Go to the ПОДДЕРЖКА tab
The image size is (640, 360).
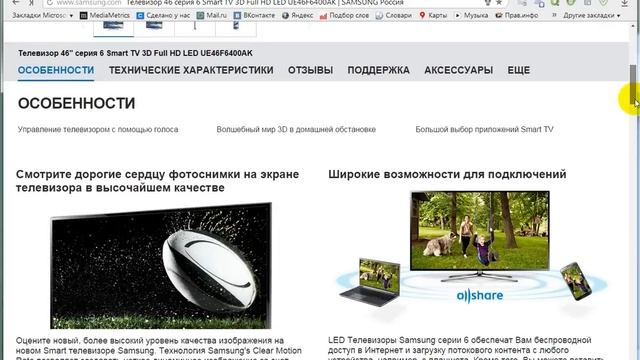[x=378, y=70]
